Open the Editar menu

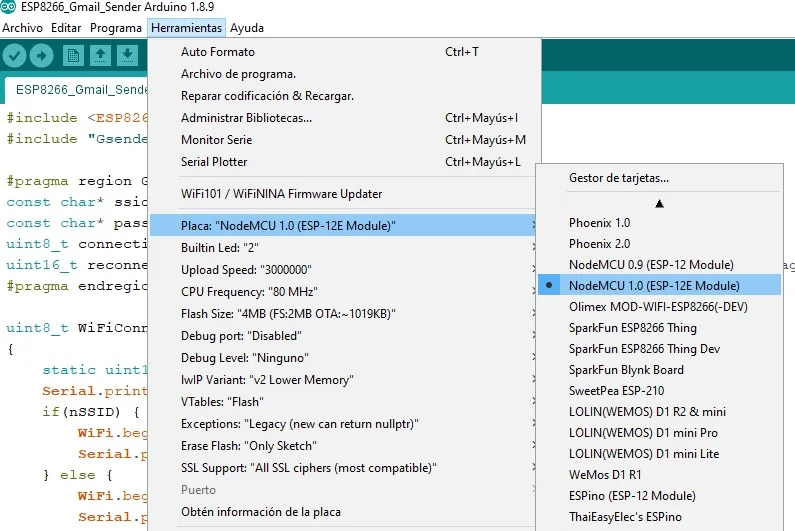66,28
